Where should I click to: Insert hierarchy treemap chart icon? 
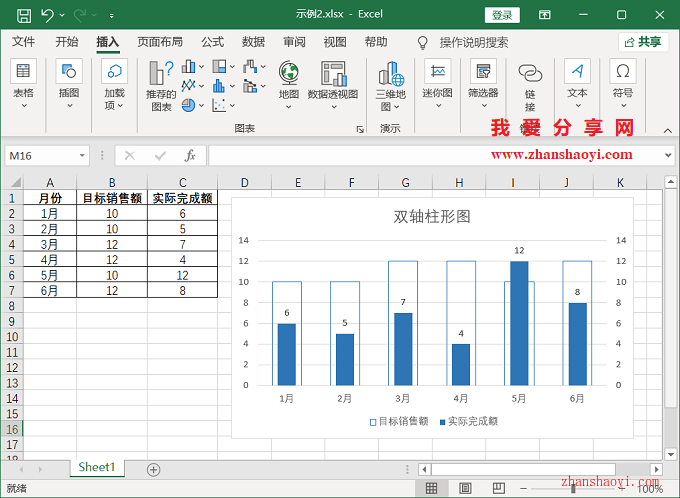219,66
